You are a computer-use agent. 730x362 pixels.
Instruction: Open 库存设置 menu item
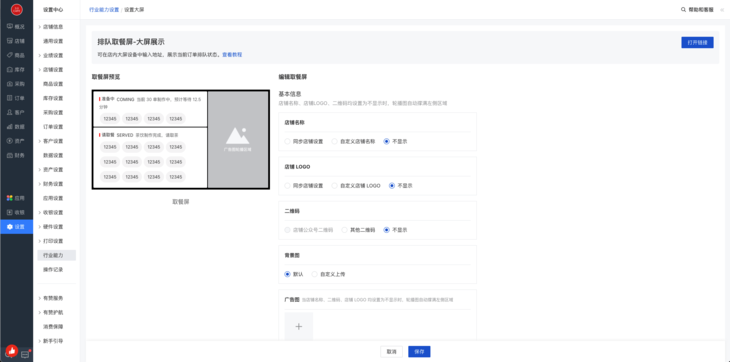[53, 98]
